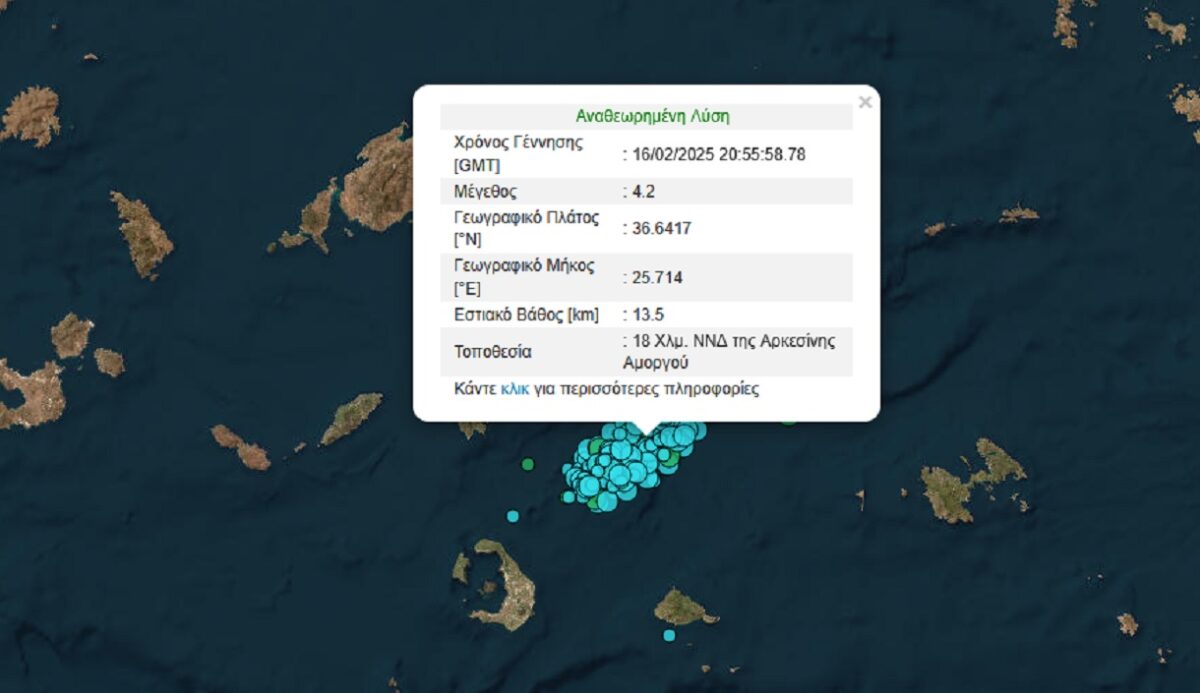Click the location text mentioning Αρκεσίνης Αμοργού

point(730,351)
